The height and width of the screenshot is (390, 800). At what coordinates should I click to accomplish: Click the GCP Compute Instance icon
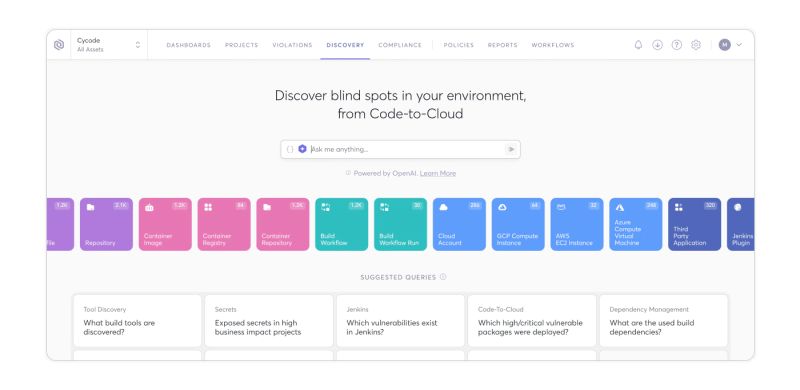click(502, 207)
